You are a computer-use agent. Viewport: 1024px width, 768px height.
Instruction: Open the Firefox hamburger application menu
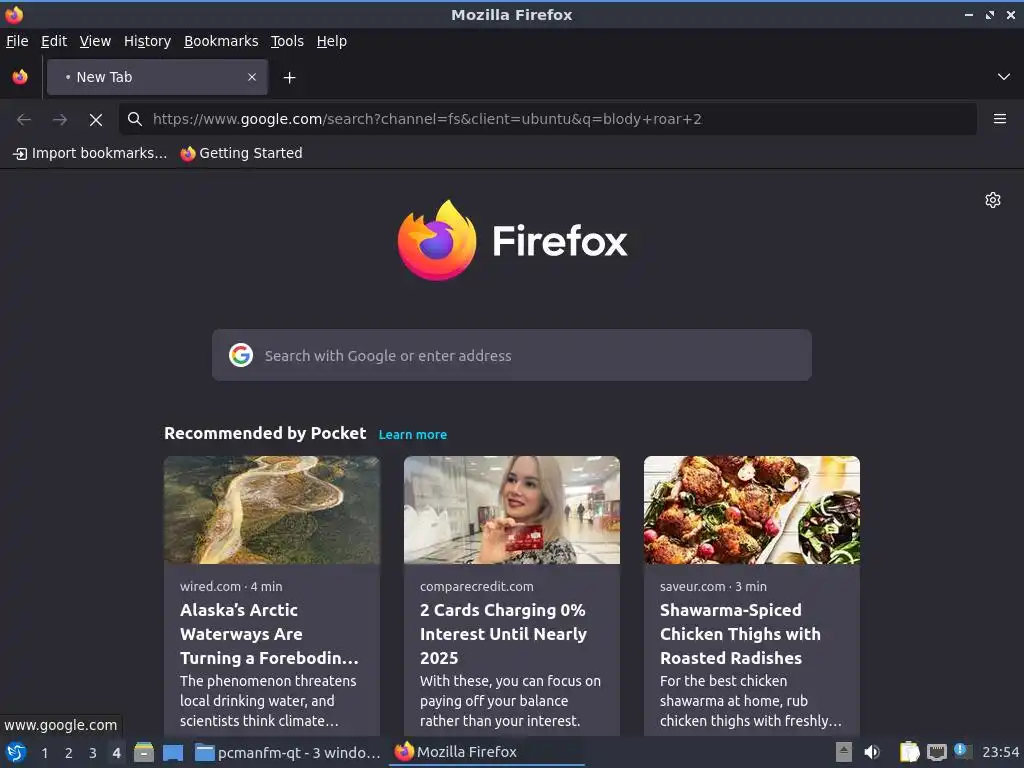[x=1000, y=119]
